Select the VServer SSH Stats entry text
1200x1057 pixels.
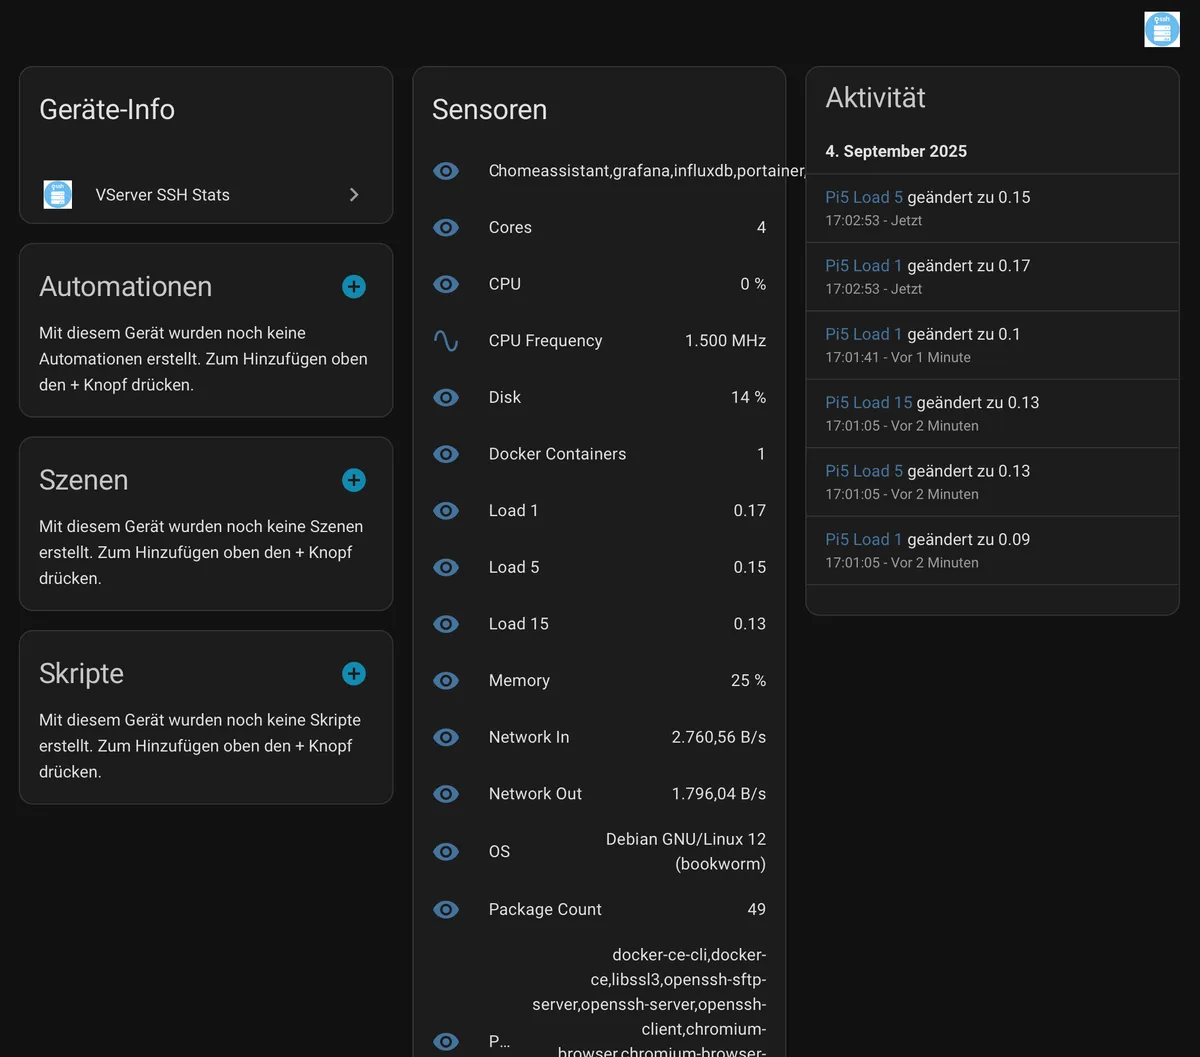point(163,195)
